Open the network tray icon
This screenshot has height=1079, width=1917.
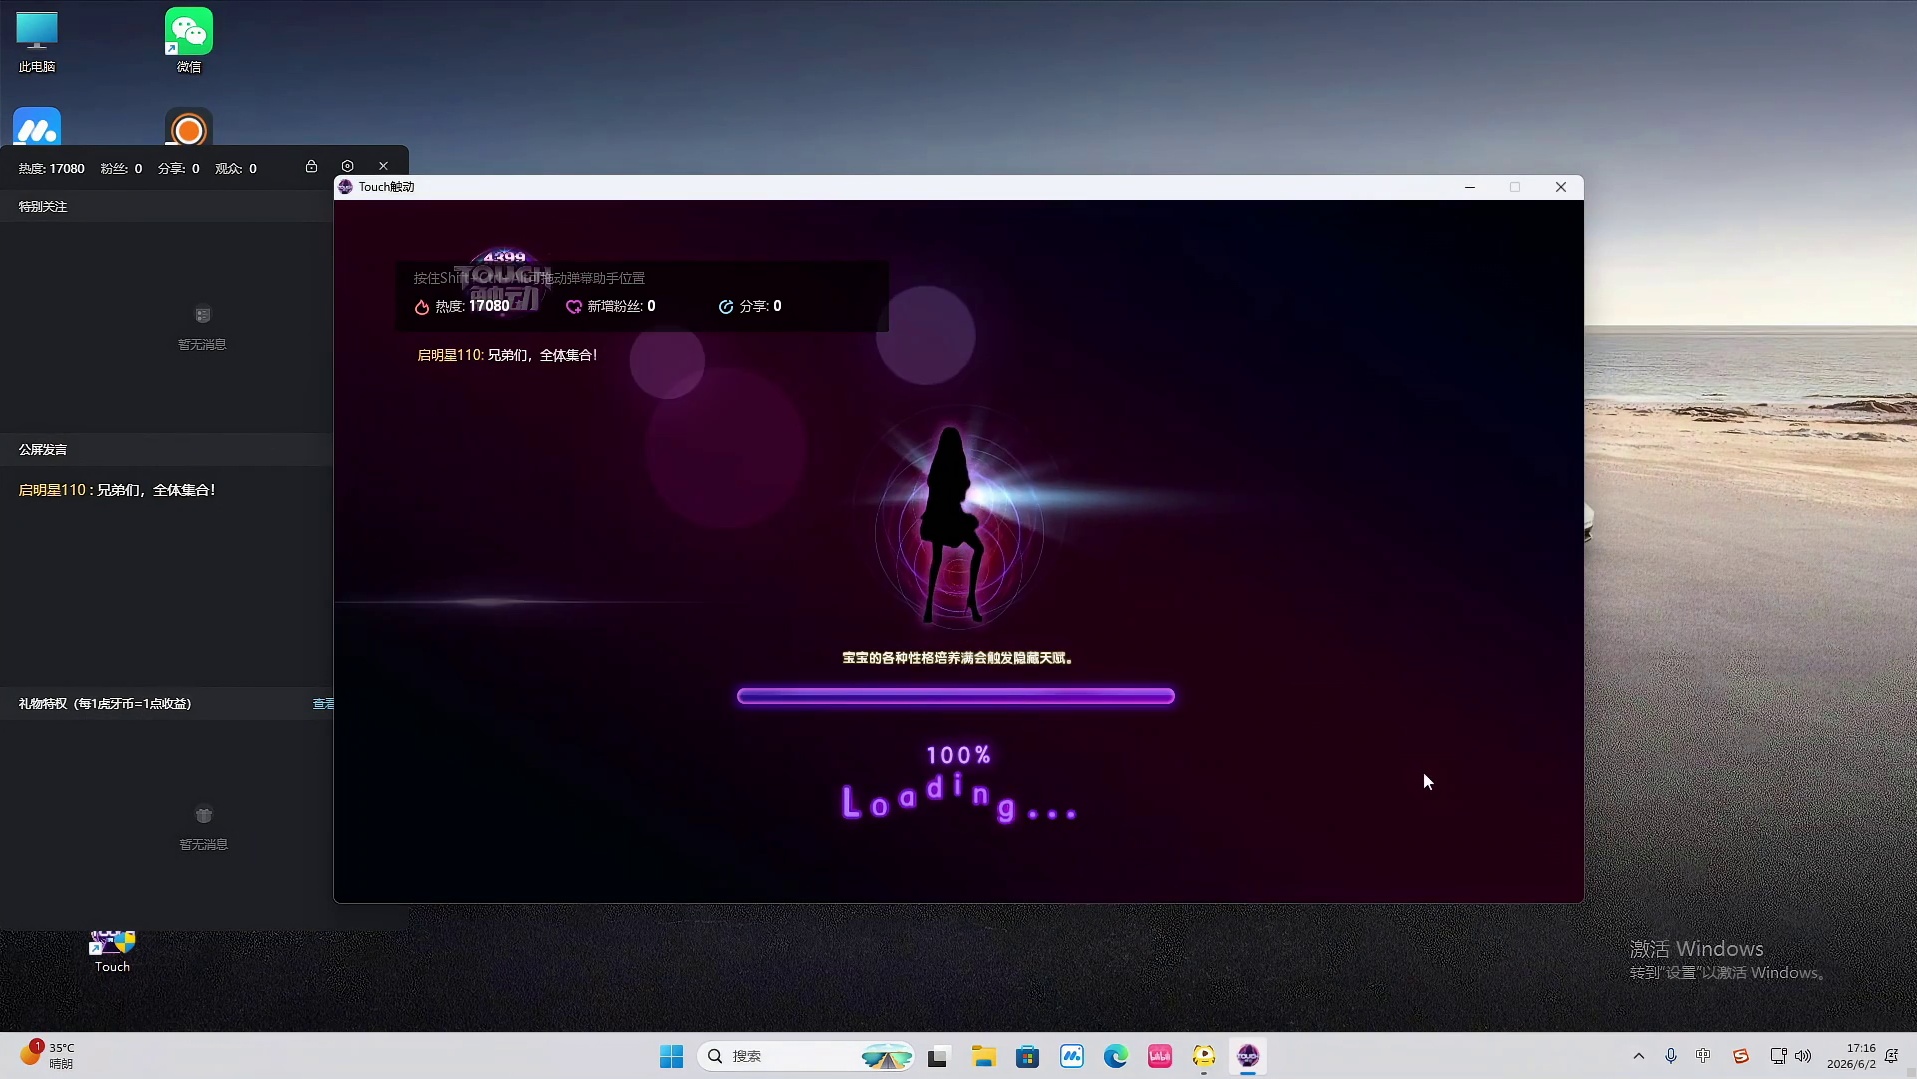pyautogui.click(x=1778, y=1056)
